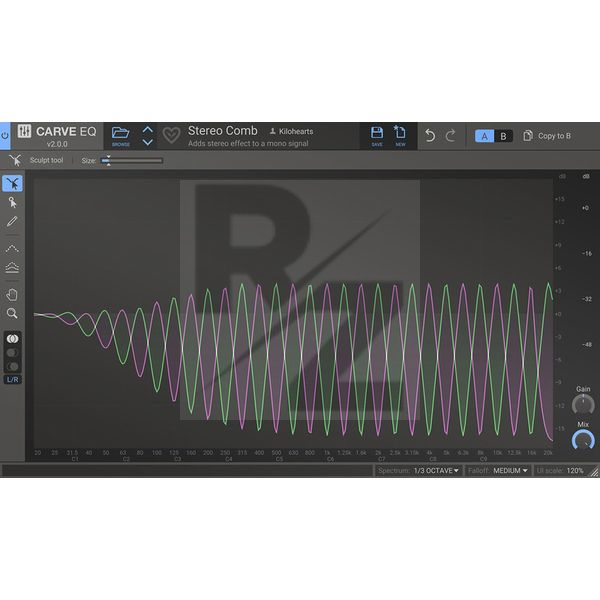Open the Spectrum 1/3 OCTAVE dropdown
The image size is (600, 600).
436,471
